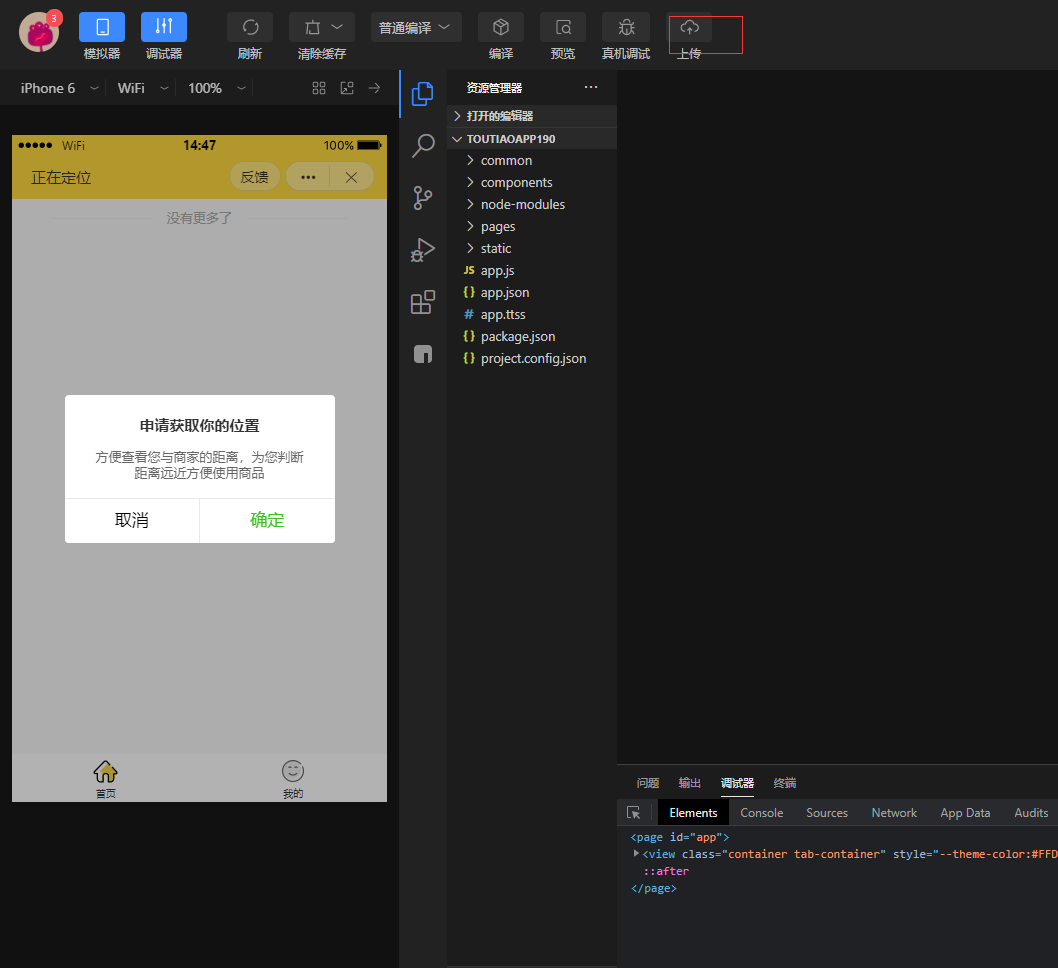Screen dimensions: 1058x968
Task: Open the Extensions icon in activity bar
Action: pos(423,302)
